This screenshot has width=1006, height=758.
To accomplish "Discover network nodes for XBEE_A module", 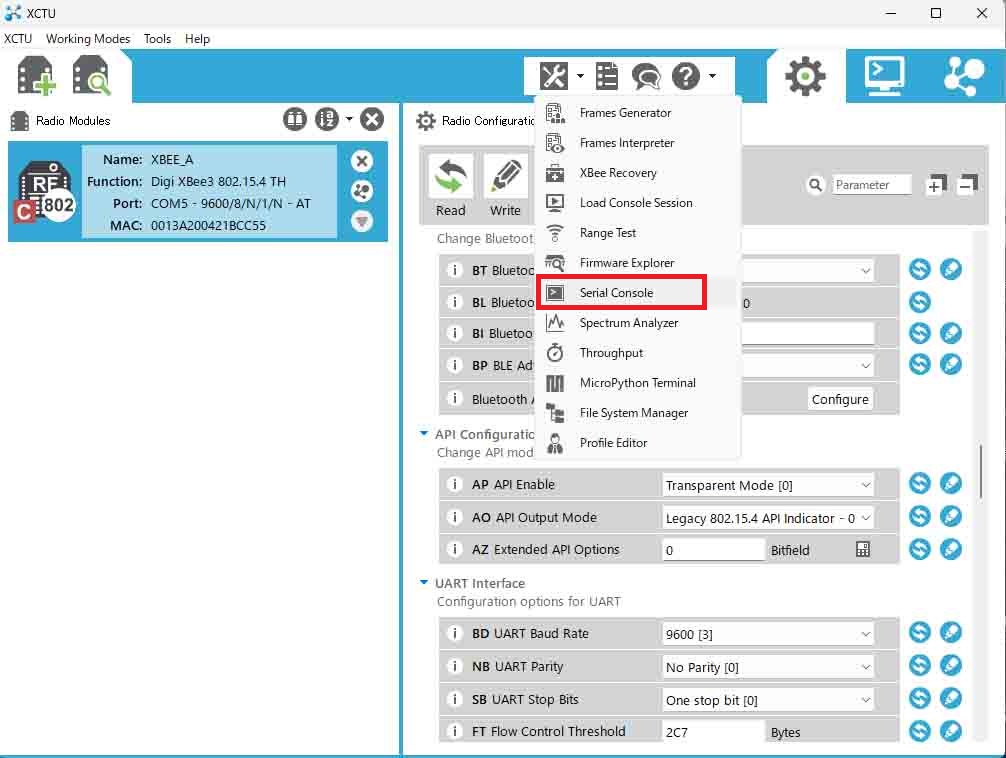I will tap(362, 191).
